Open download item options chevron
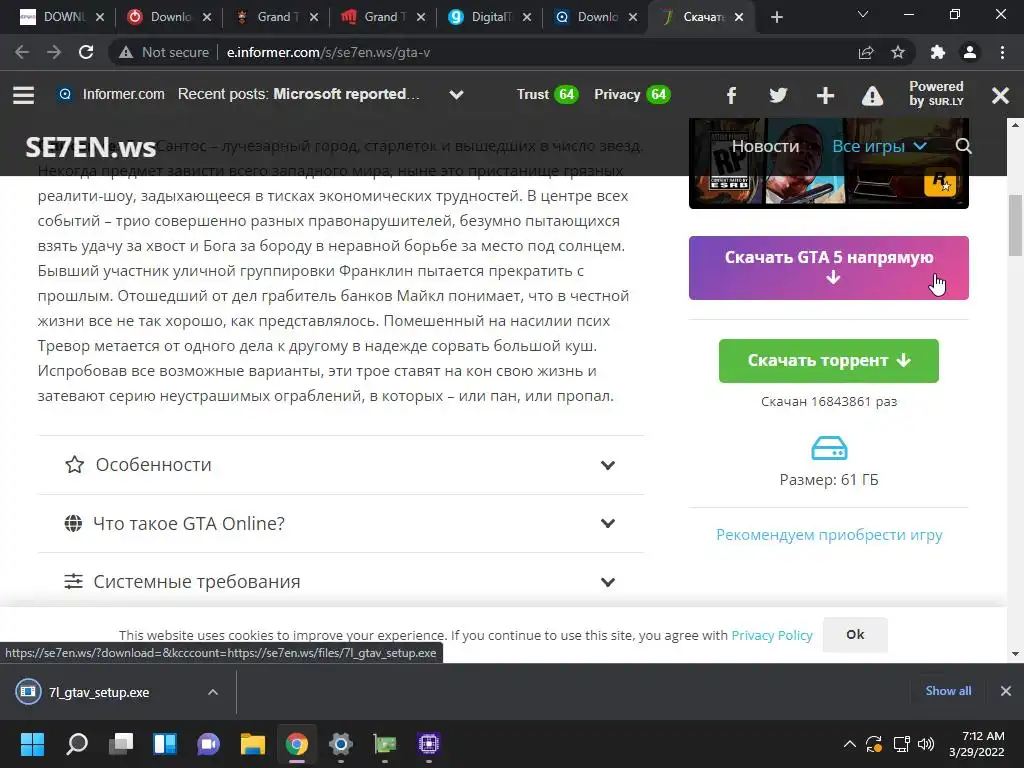1024x768 pixels. tap(213, 692)
